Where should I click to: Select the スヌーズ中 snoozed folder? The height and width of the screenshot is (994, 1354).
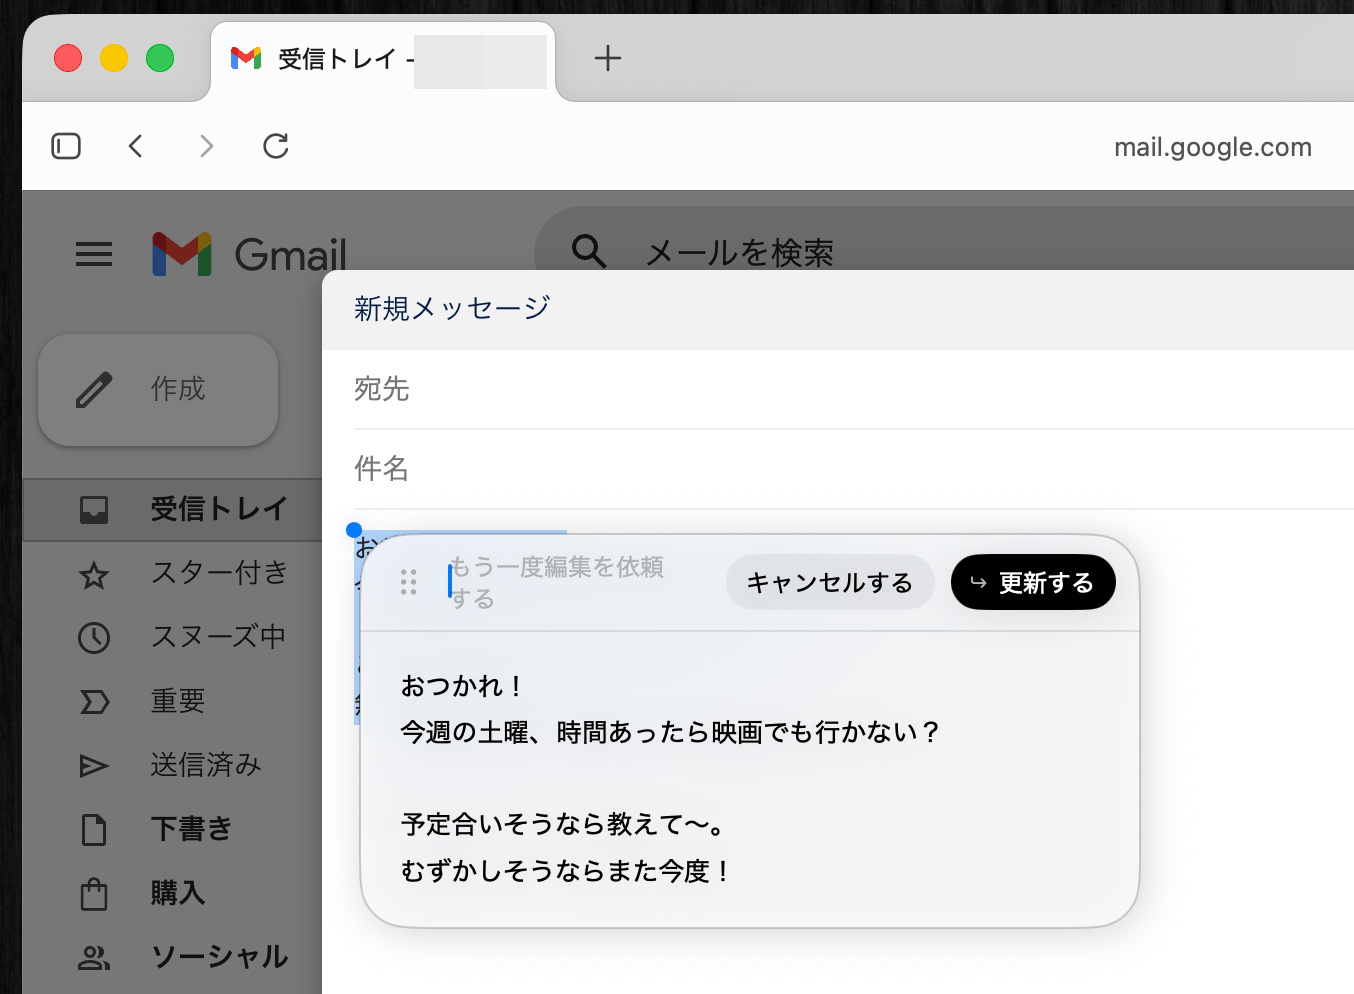coord(217,637)
